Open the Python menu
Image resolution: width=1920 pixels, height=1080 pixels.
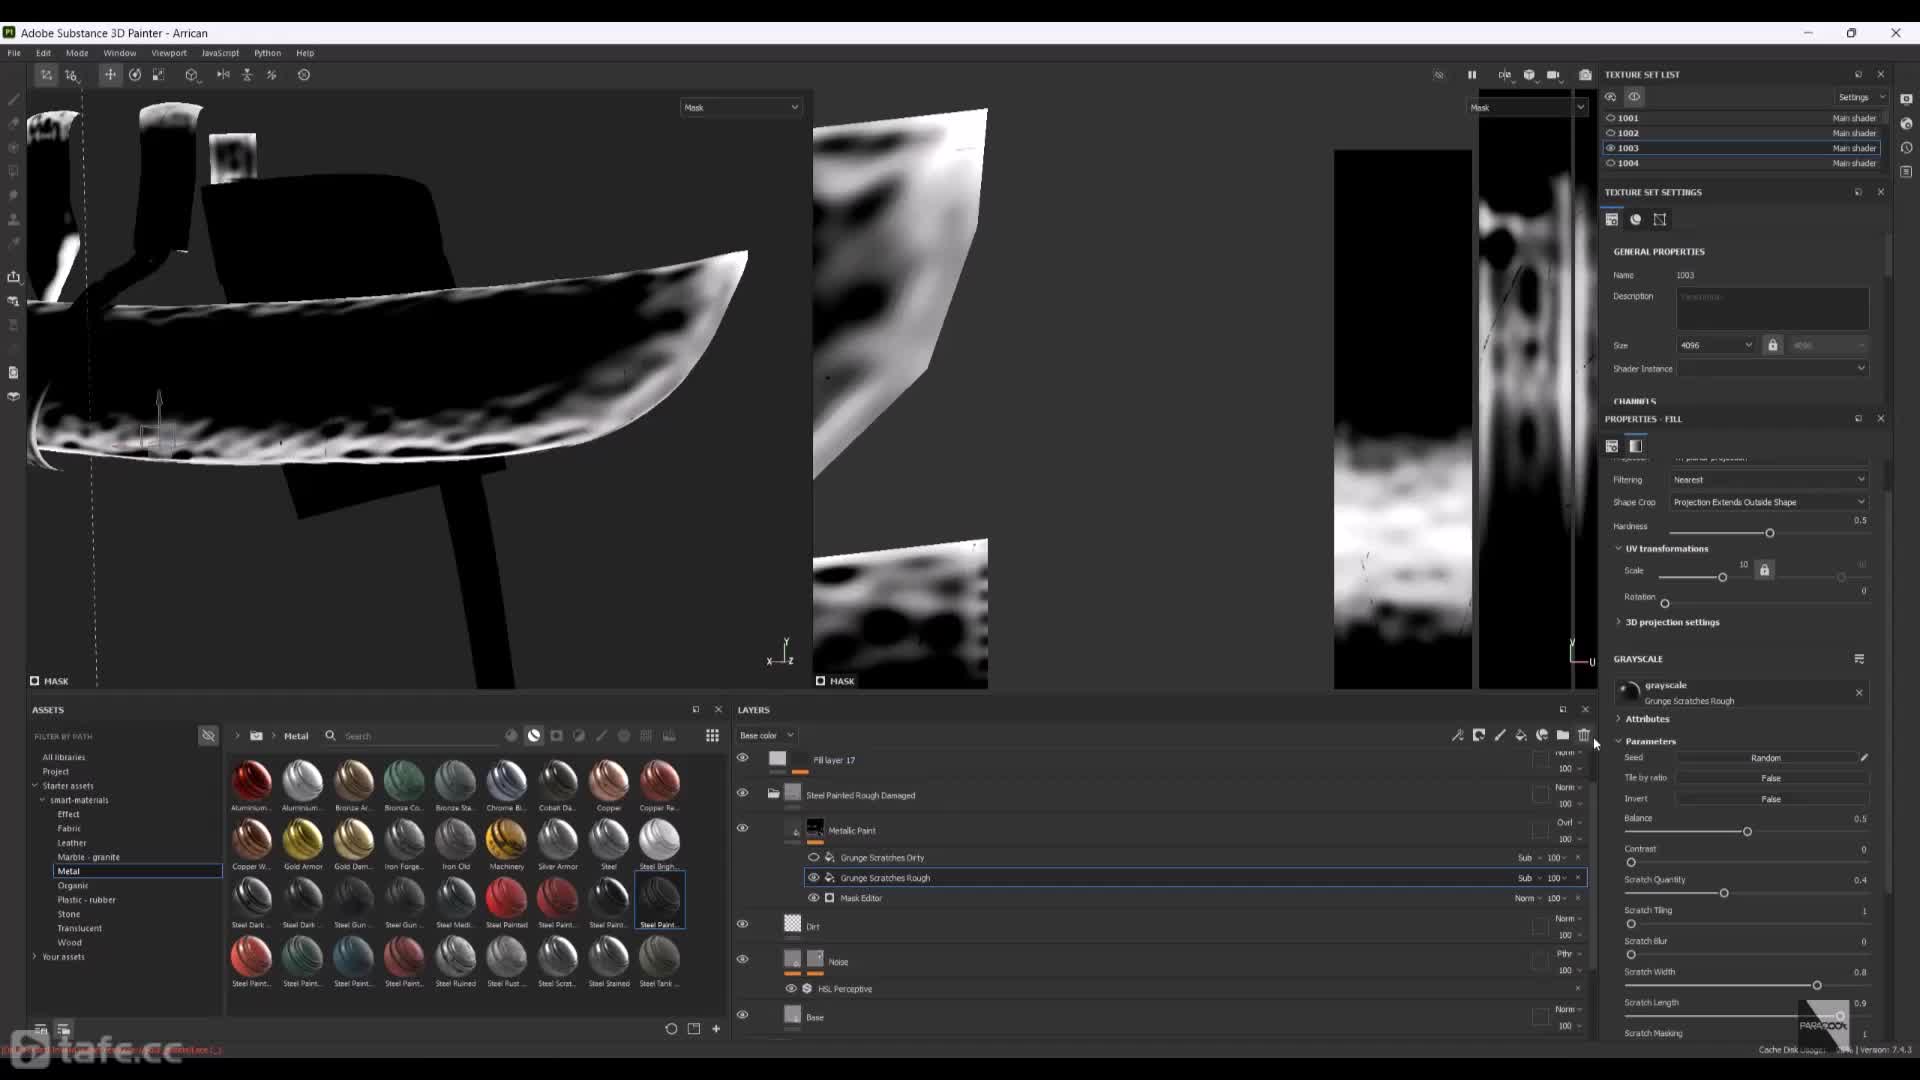point(267,53)
